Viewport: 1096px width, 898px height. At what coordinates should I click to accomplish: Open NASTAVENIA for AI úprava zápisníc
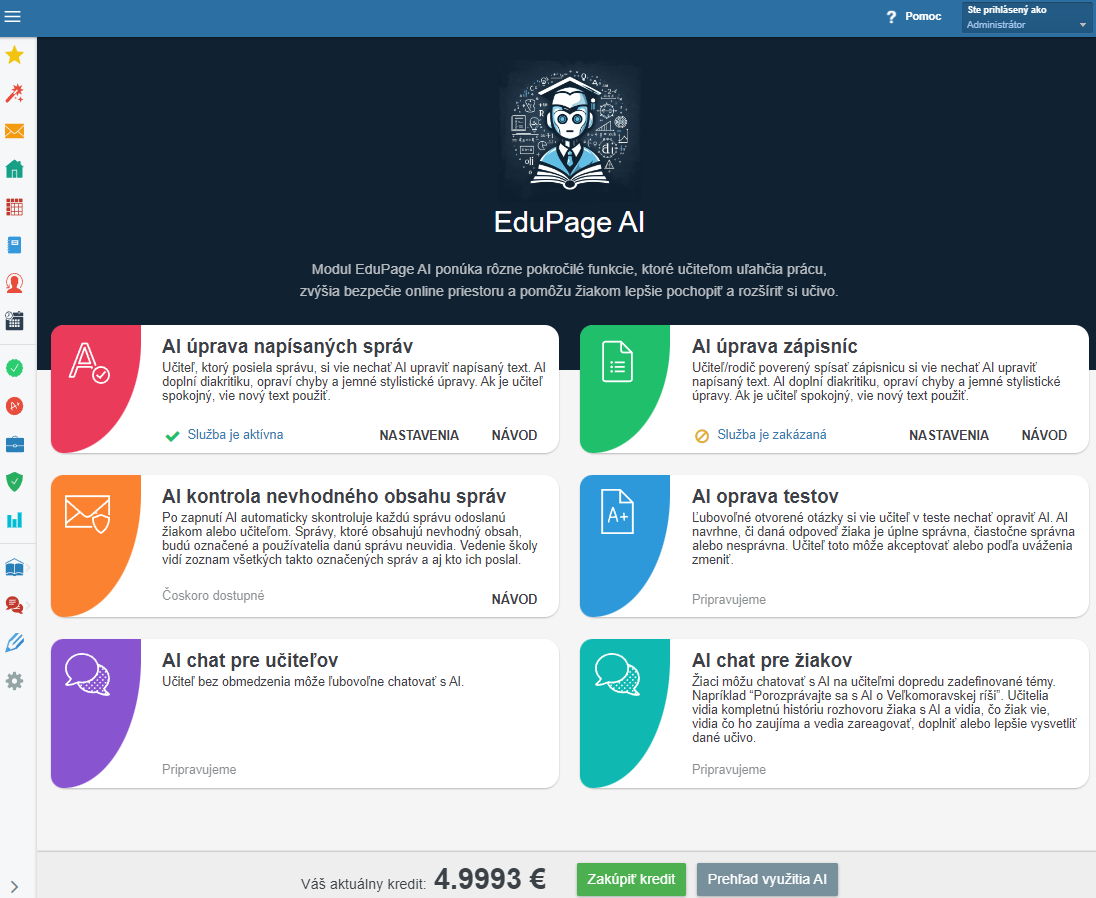click(x=949, y=435)
